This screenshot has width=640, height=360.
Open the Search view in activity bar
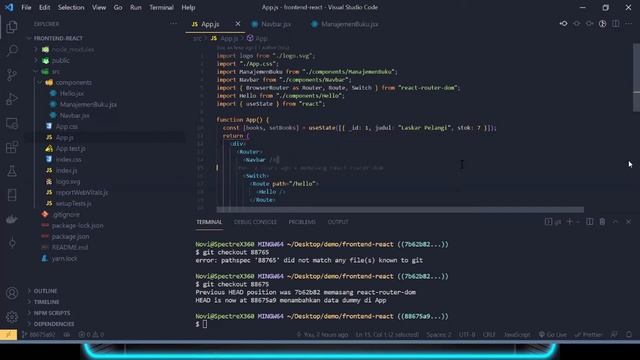(x=12, y=51)
